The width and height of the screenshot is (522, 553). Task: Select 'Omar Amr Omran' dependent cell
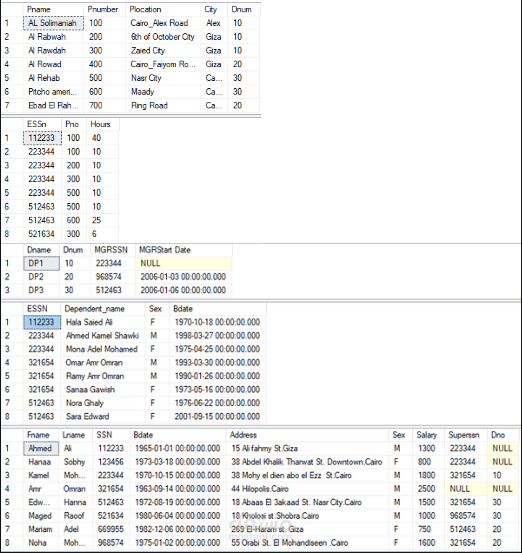click(x=103, y=363)
